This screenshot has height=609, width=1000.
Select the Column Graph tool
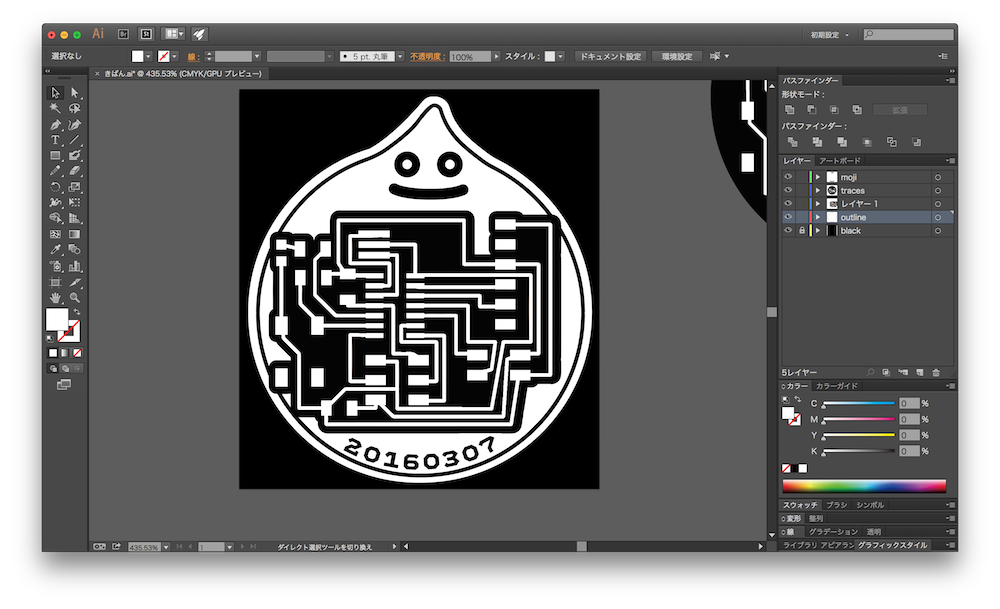point(75,266)
